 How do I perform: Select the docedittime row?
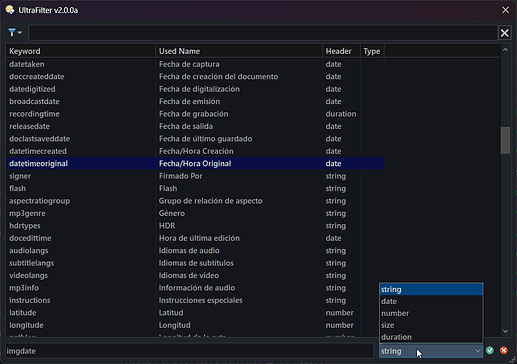pos(195,238)
